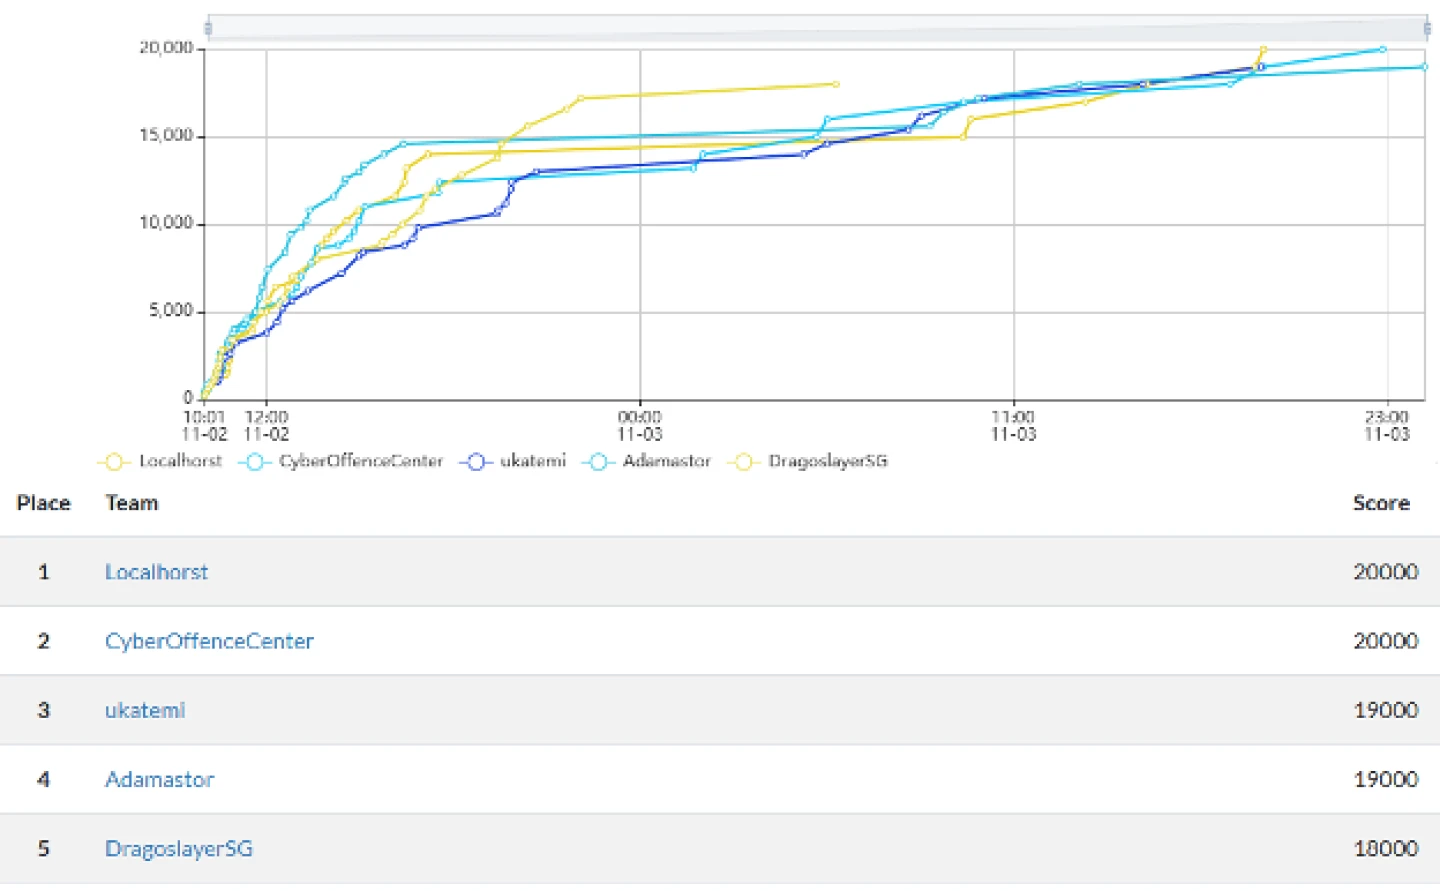Click Adamastor's last data point at right edge

coord(1424,67)
